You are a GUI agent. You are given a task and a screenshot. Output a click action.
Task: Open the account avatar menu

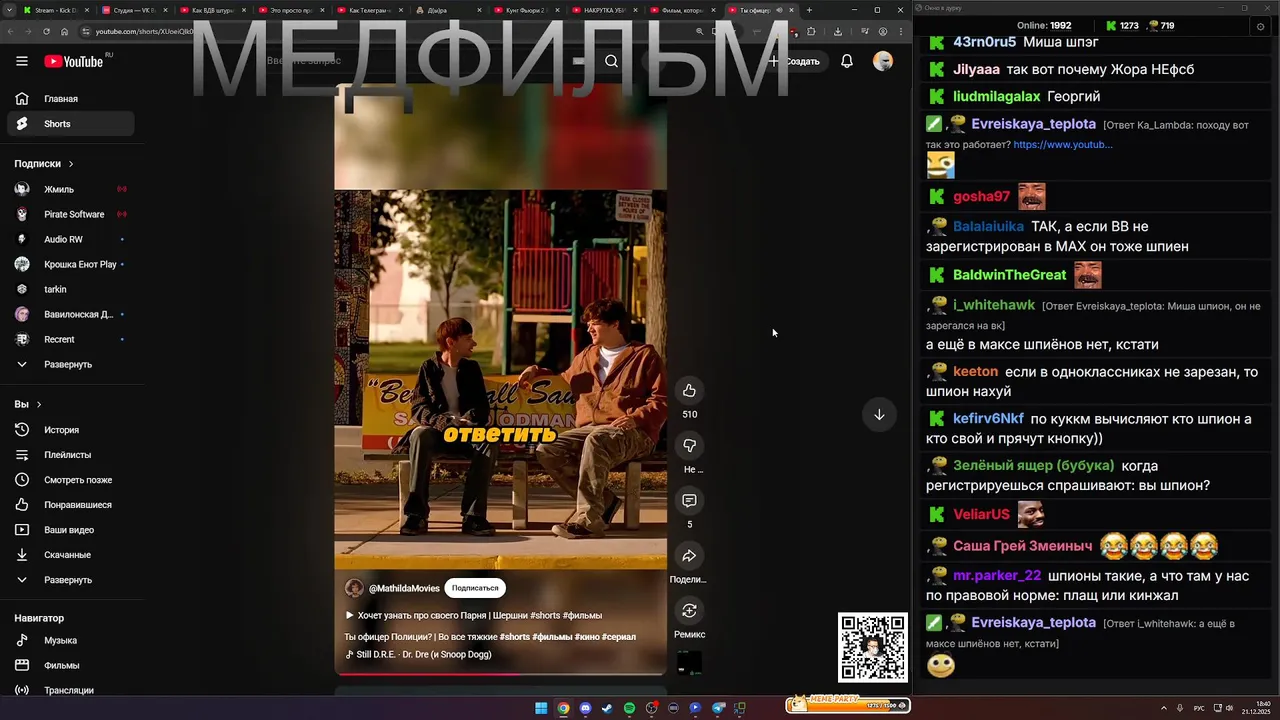click(883, 61)
